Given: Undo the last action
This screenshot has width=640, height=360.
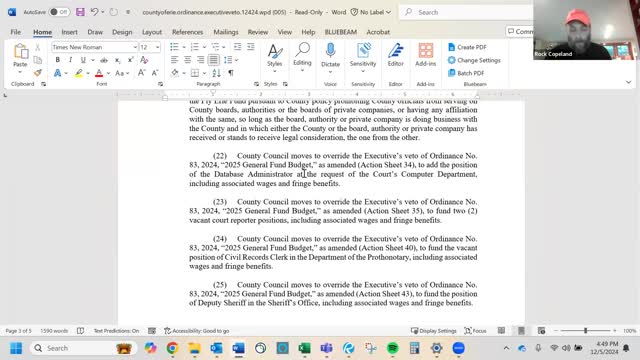Looking at the screenshot, I should click(x=94, y=12).
